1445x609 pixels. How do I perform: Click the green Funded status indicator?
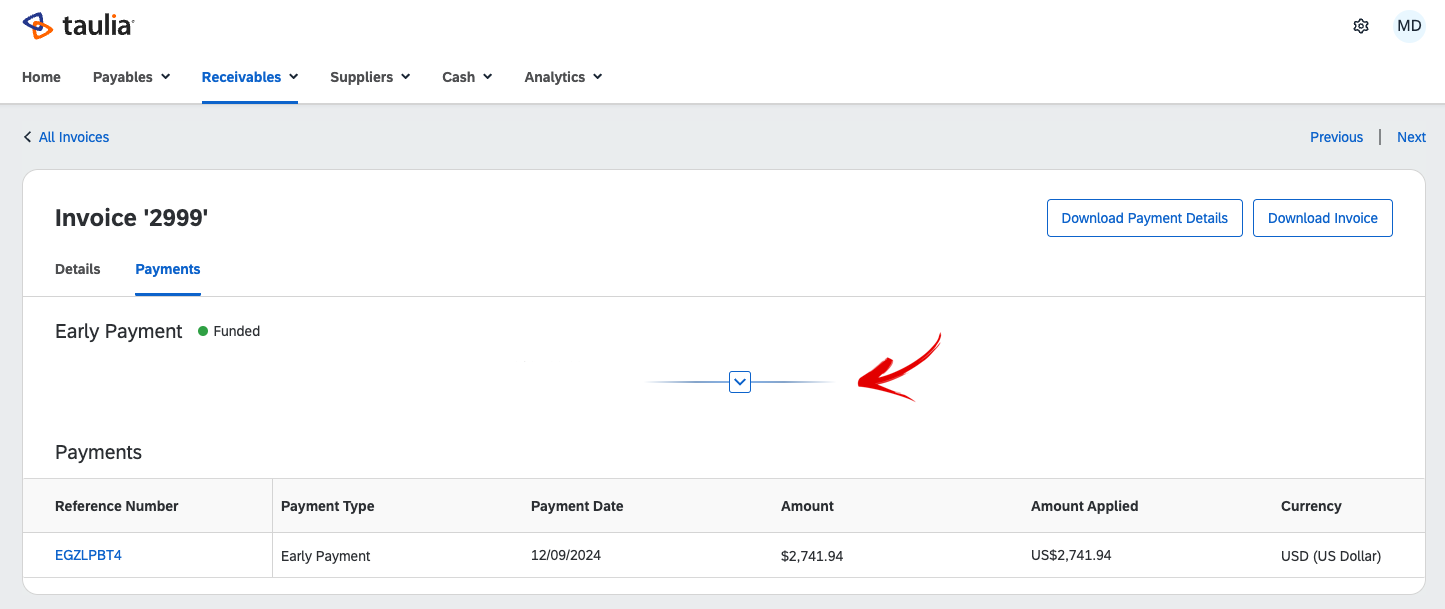tap(204, 331)
